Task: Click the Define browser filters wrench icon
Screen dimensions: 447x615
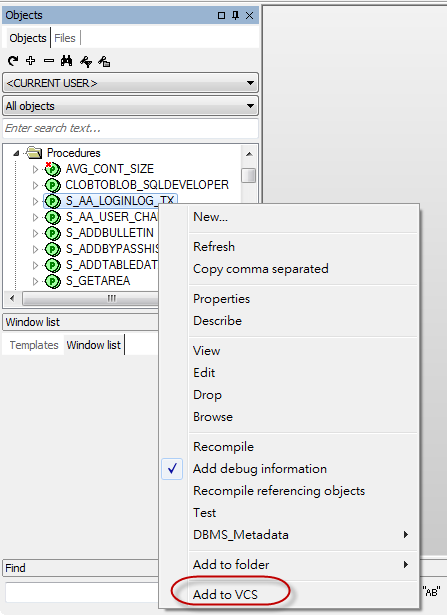Action: (x=86, y=61)
